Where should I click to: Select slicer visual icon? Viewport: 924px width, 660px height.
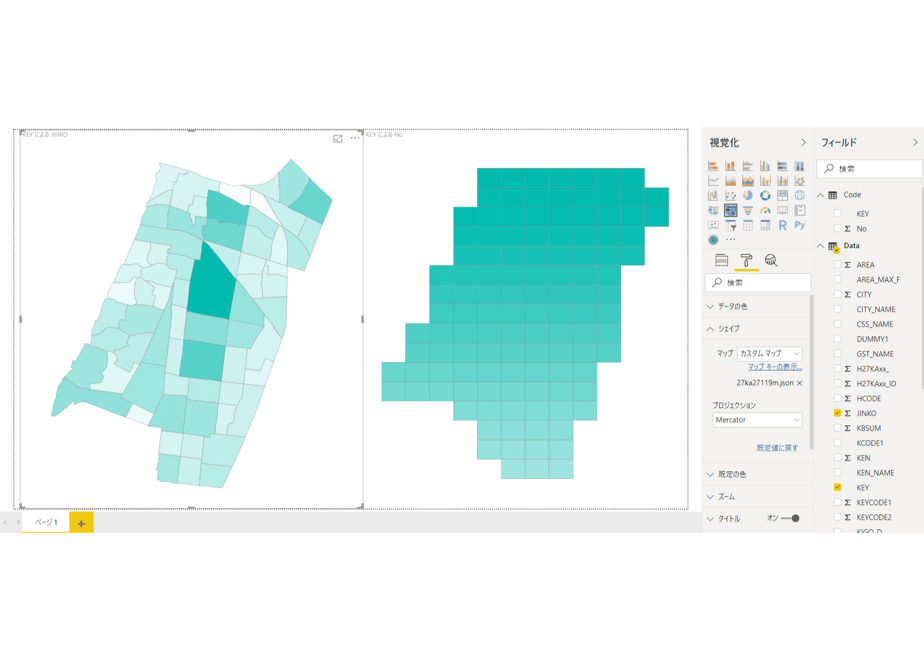730,225
